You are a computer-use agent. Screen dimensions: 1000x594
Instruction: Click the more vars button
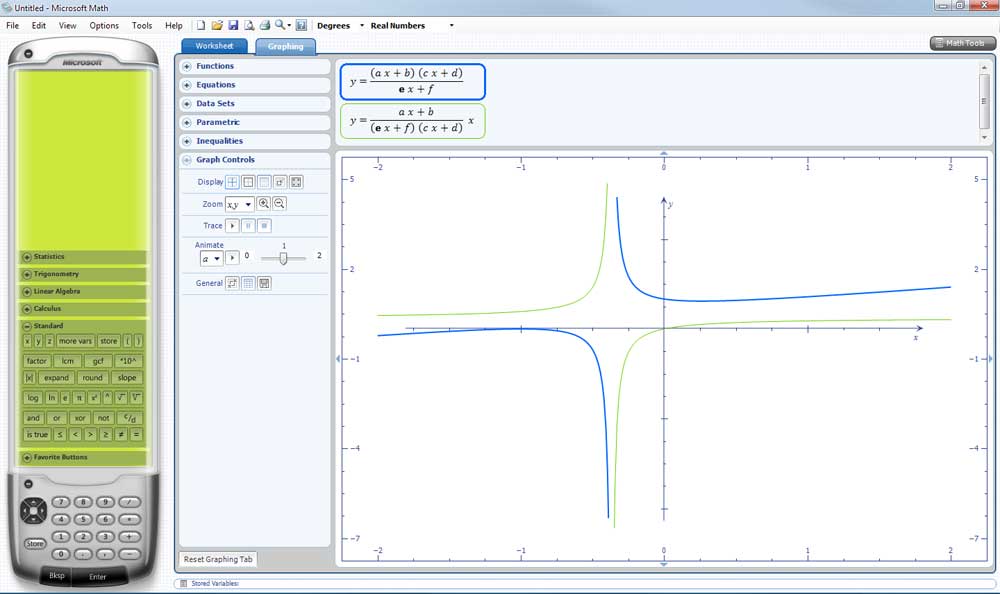coord(76,341)
